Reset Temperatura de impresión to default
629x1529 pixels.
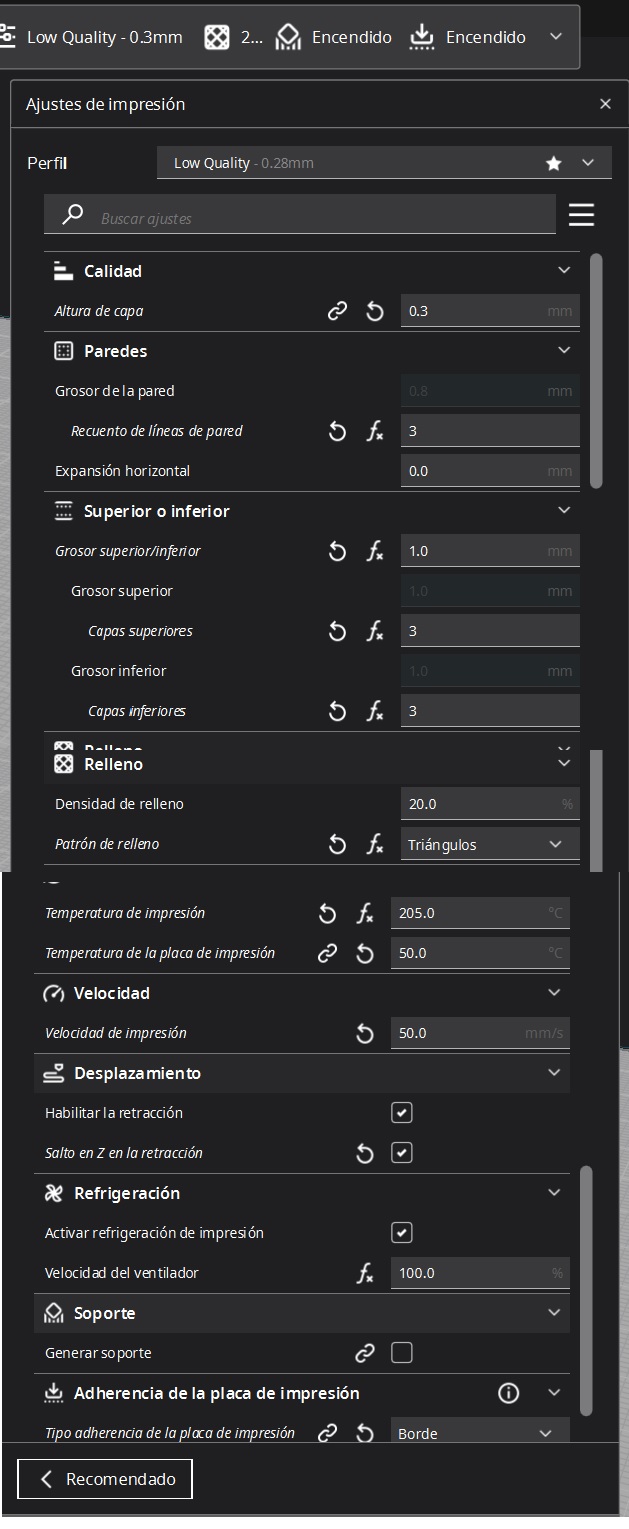pyautogui.click(x=328, y=913)
